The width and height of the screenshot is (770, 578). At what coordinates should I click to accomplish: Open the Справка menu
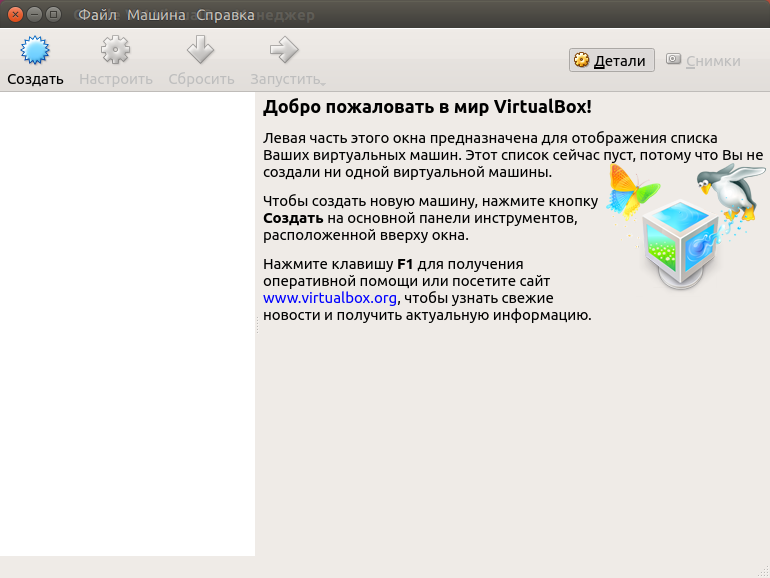tap(225, 15)
